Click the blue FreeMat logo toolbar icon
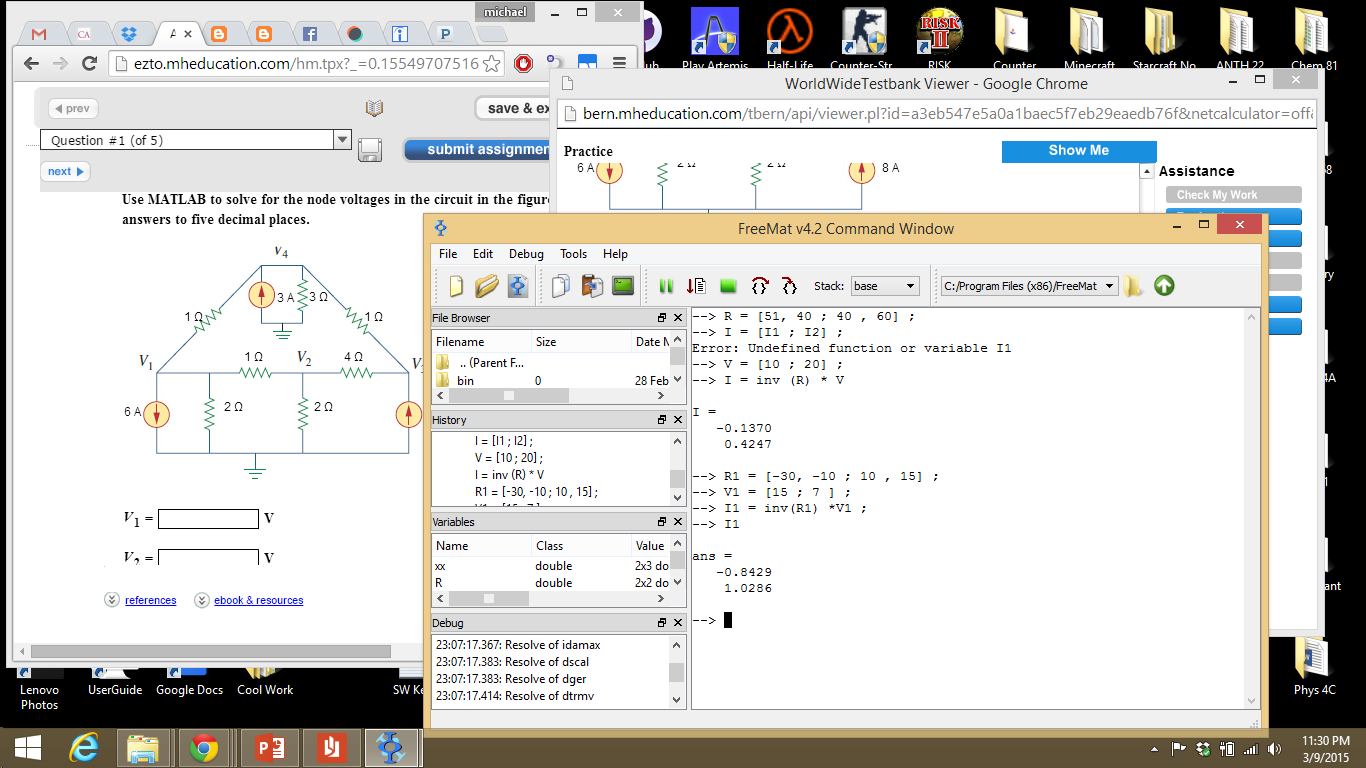The height and width of the screenshot is (768, 1366). point(517,286)
